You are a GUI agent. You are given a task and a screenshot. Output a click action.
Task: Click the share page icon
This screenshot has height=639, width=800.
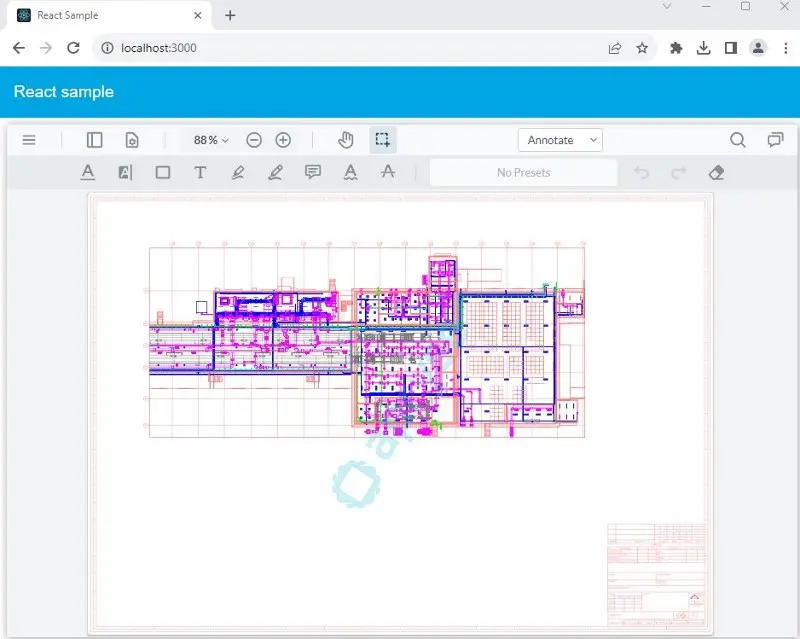[615, 48]
